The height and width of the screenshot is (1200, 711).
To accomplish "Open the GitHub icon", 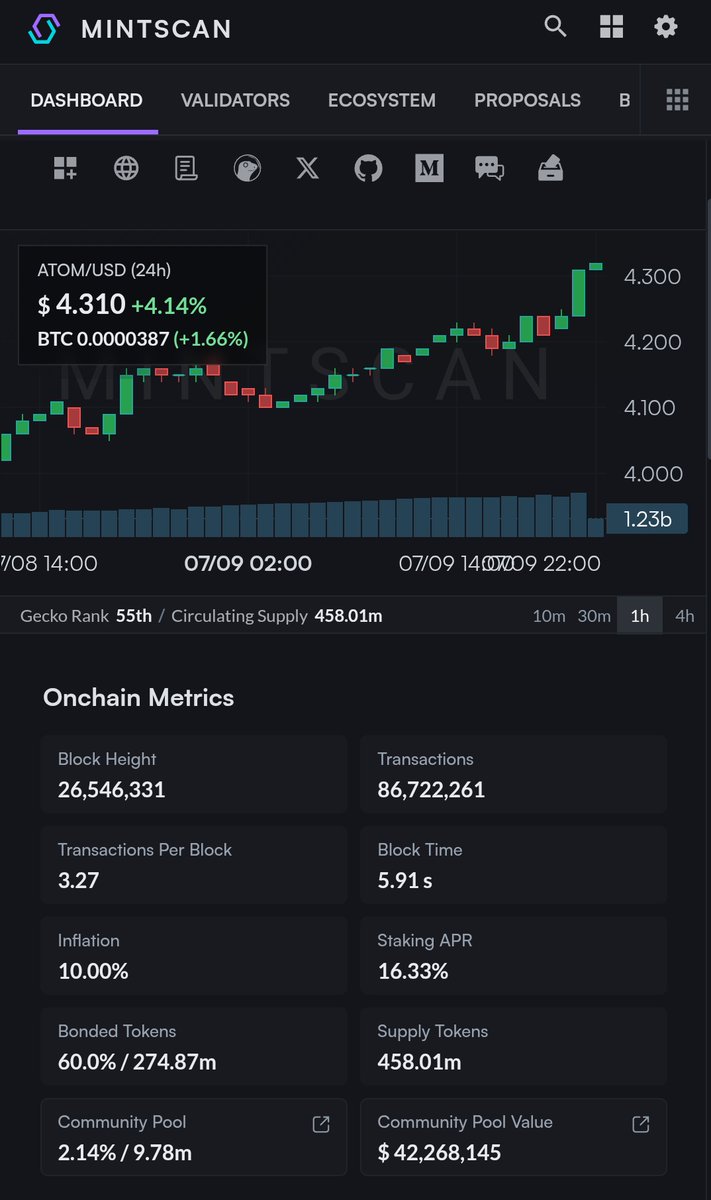I will 369,168.
